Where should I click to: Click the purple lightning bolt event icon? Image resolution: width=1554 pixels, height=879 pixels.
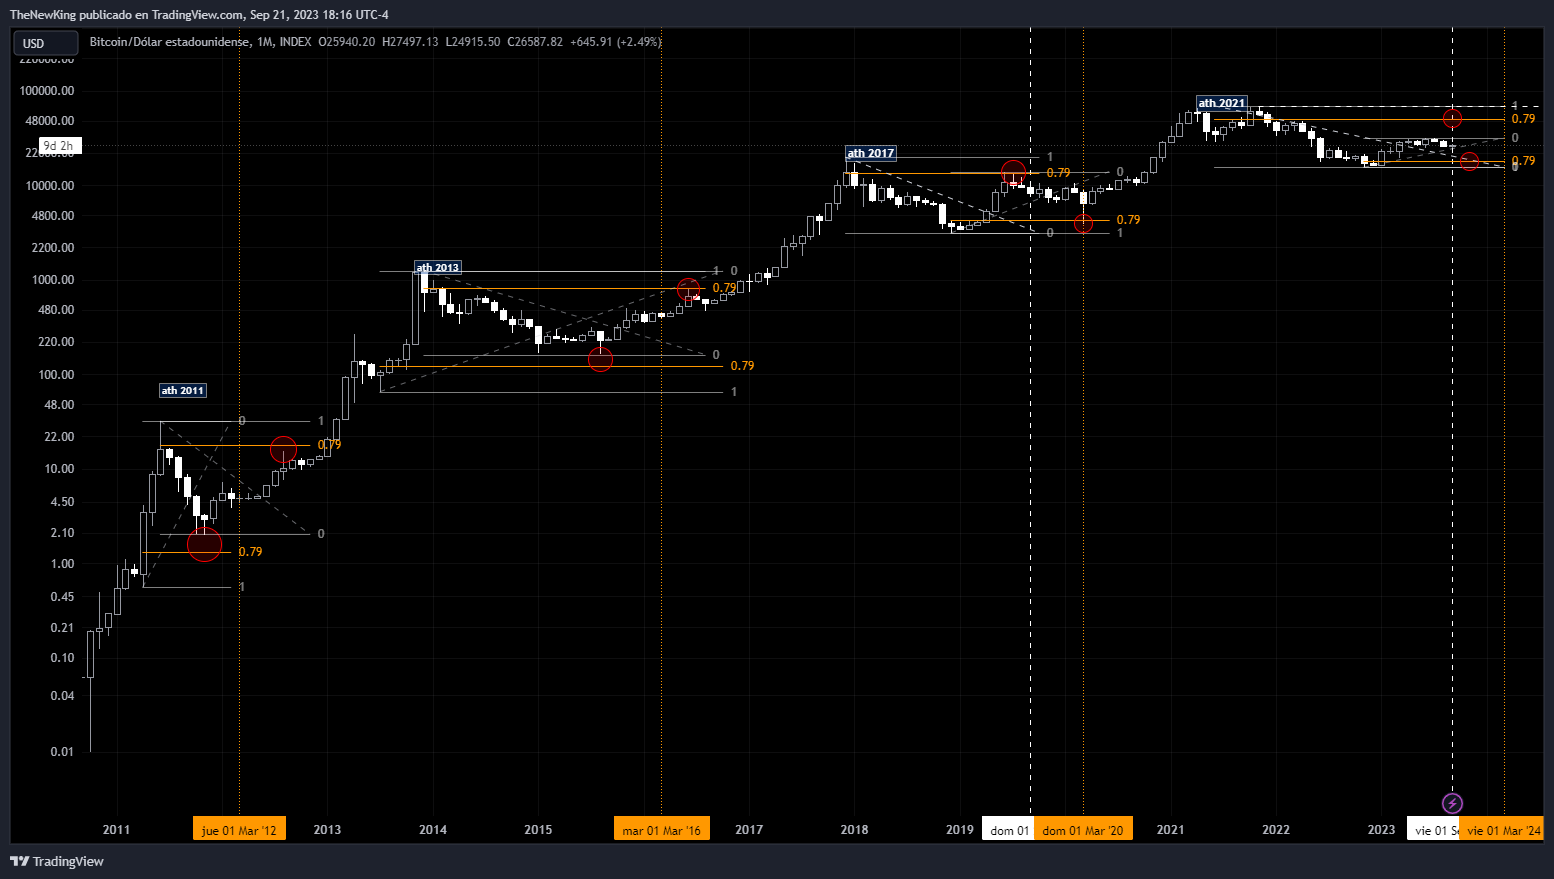(1452, 803)
